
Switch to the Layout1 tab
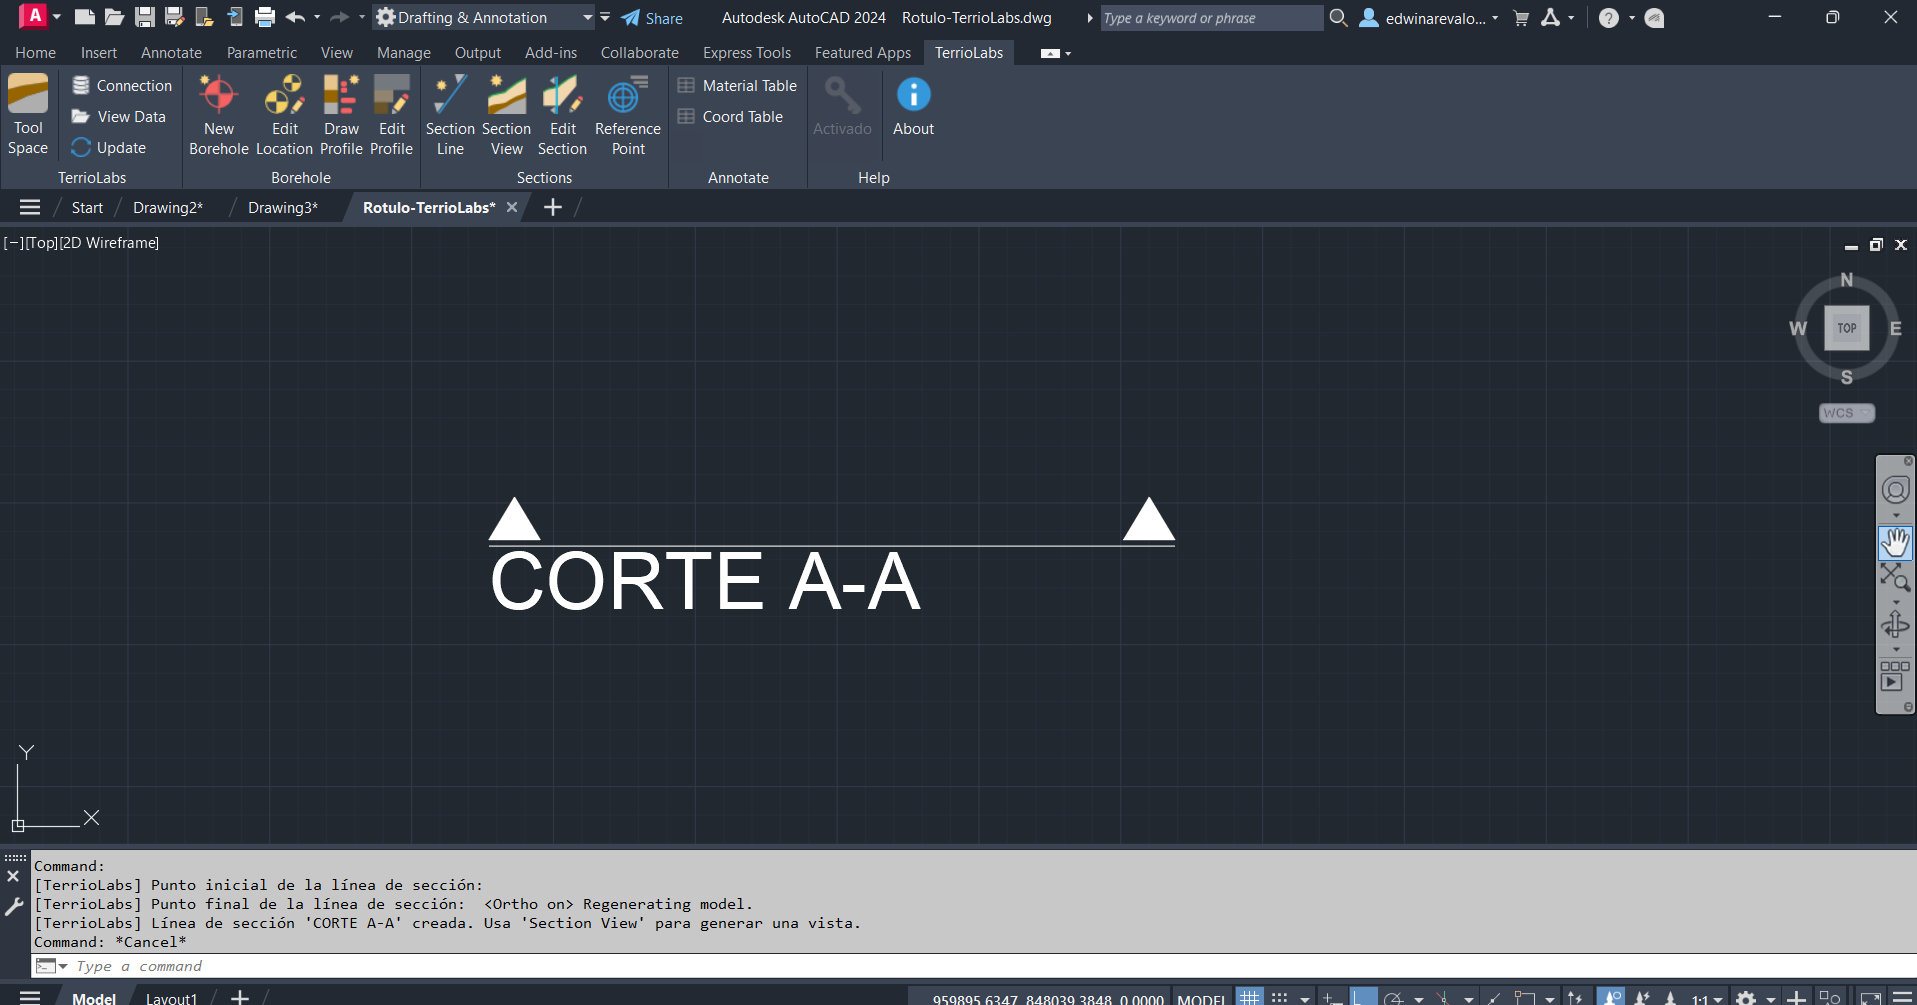click(172, 998)
